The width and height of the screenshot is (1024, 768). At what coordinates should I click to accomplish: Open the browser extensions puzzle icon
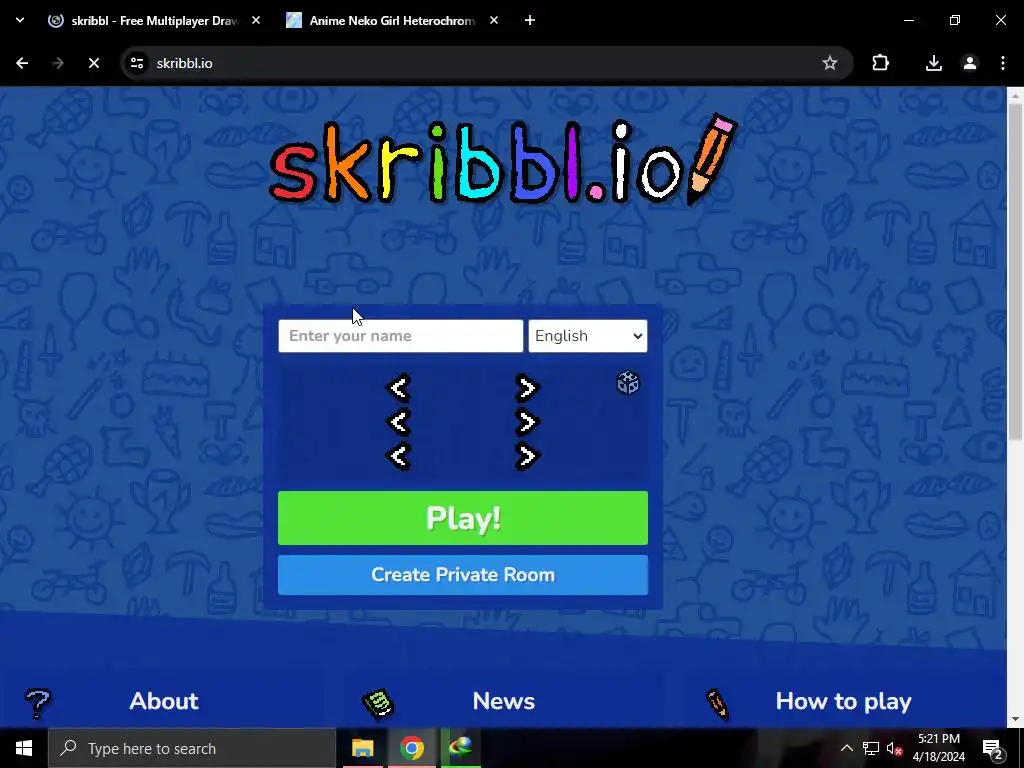[x=880, y=63]
